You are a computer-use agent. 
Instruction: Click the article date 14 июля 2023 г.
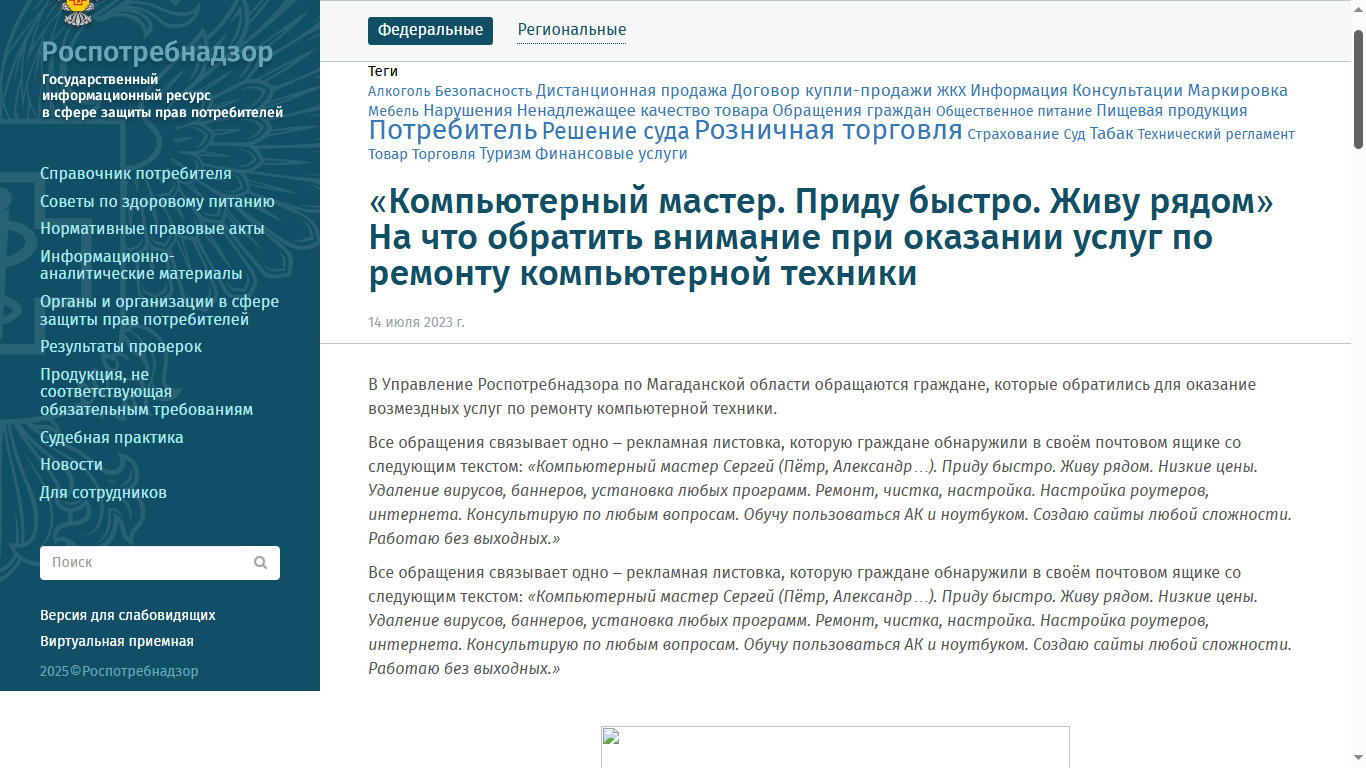point(417,322)
